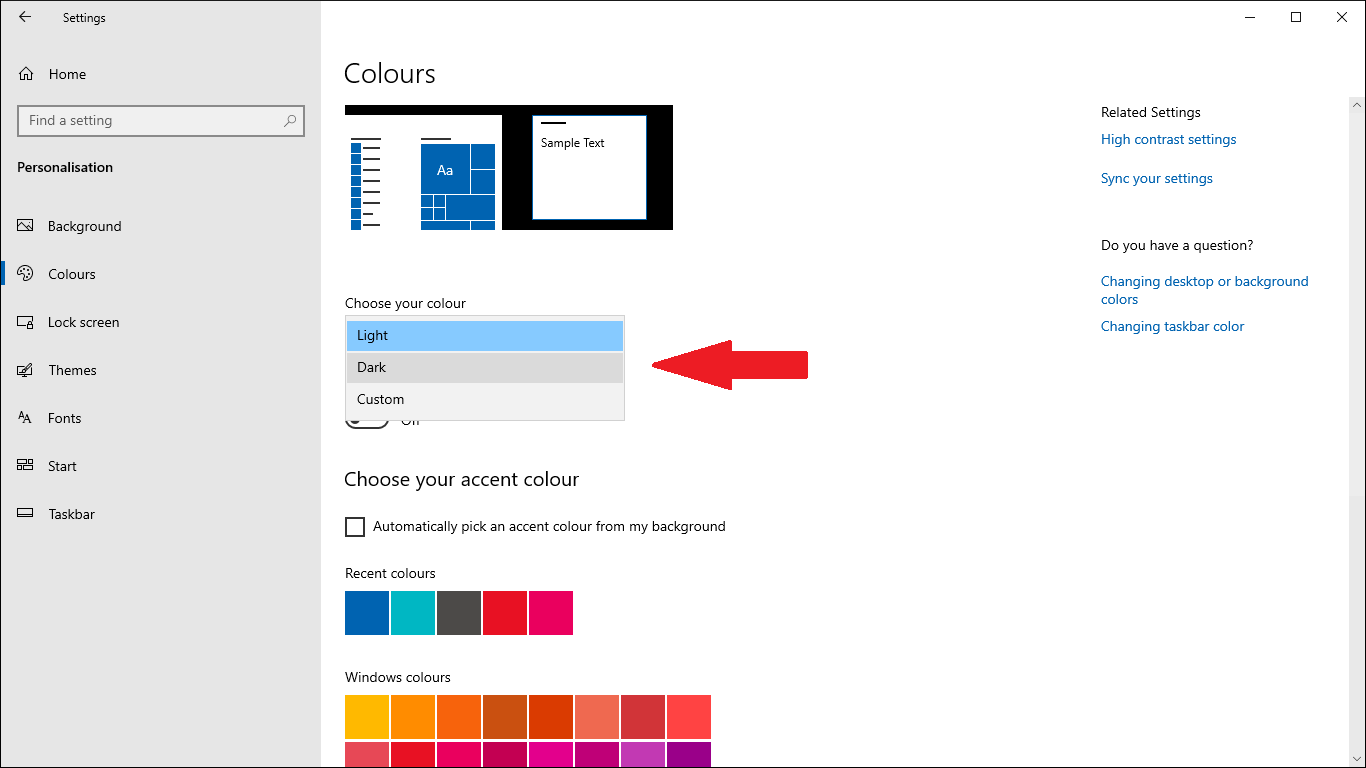The image size is (1366, 768).
Task: Follow the Sync your settings link
Action: (x=1156, y=179)
